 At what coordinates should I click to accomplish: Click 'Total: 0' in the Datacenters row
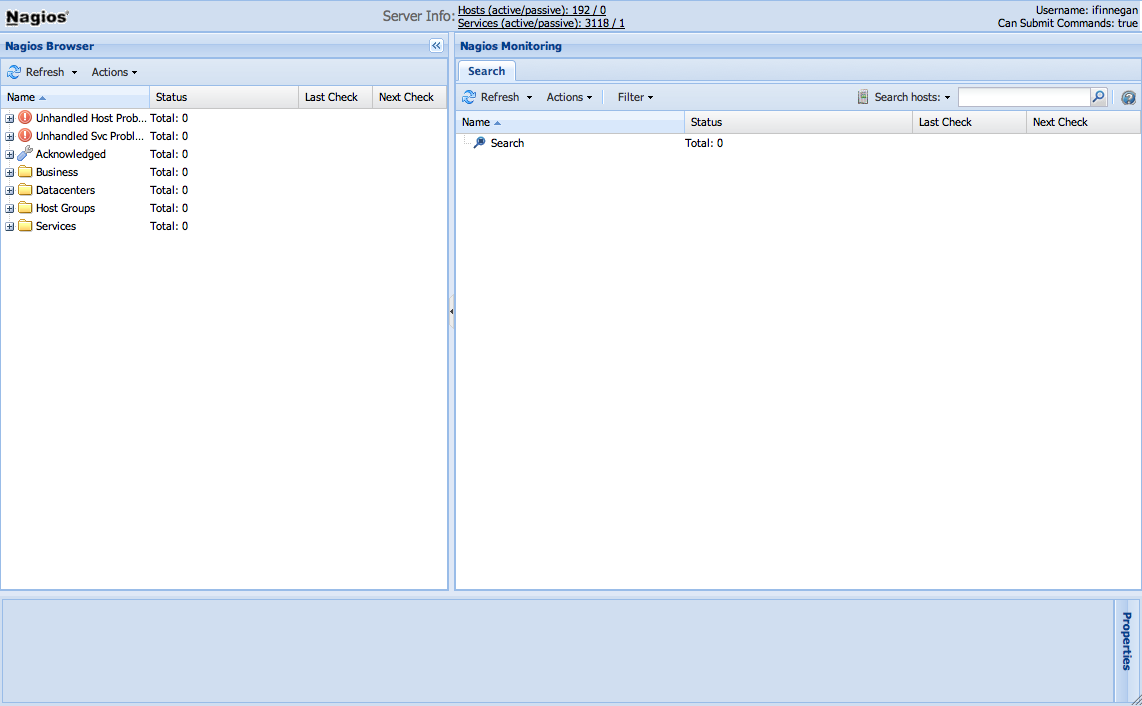click(x=169, y=190)
